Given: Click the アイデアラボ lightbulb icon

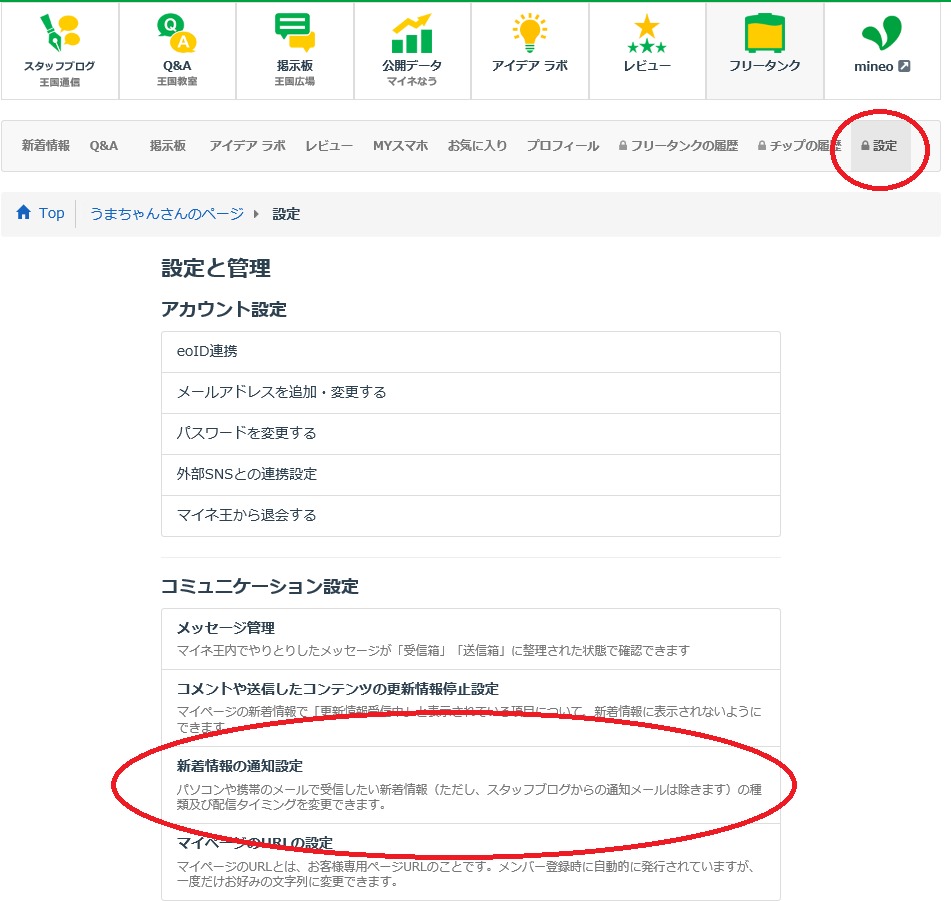Looking at the screenshot, I should point(529,34).
